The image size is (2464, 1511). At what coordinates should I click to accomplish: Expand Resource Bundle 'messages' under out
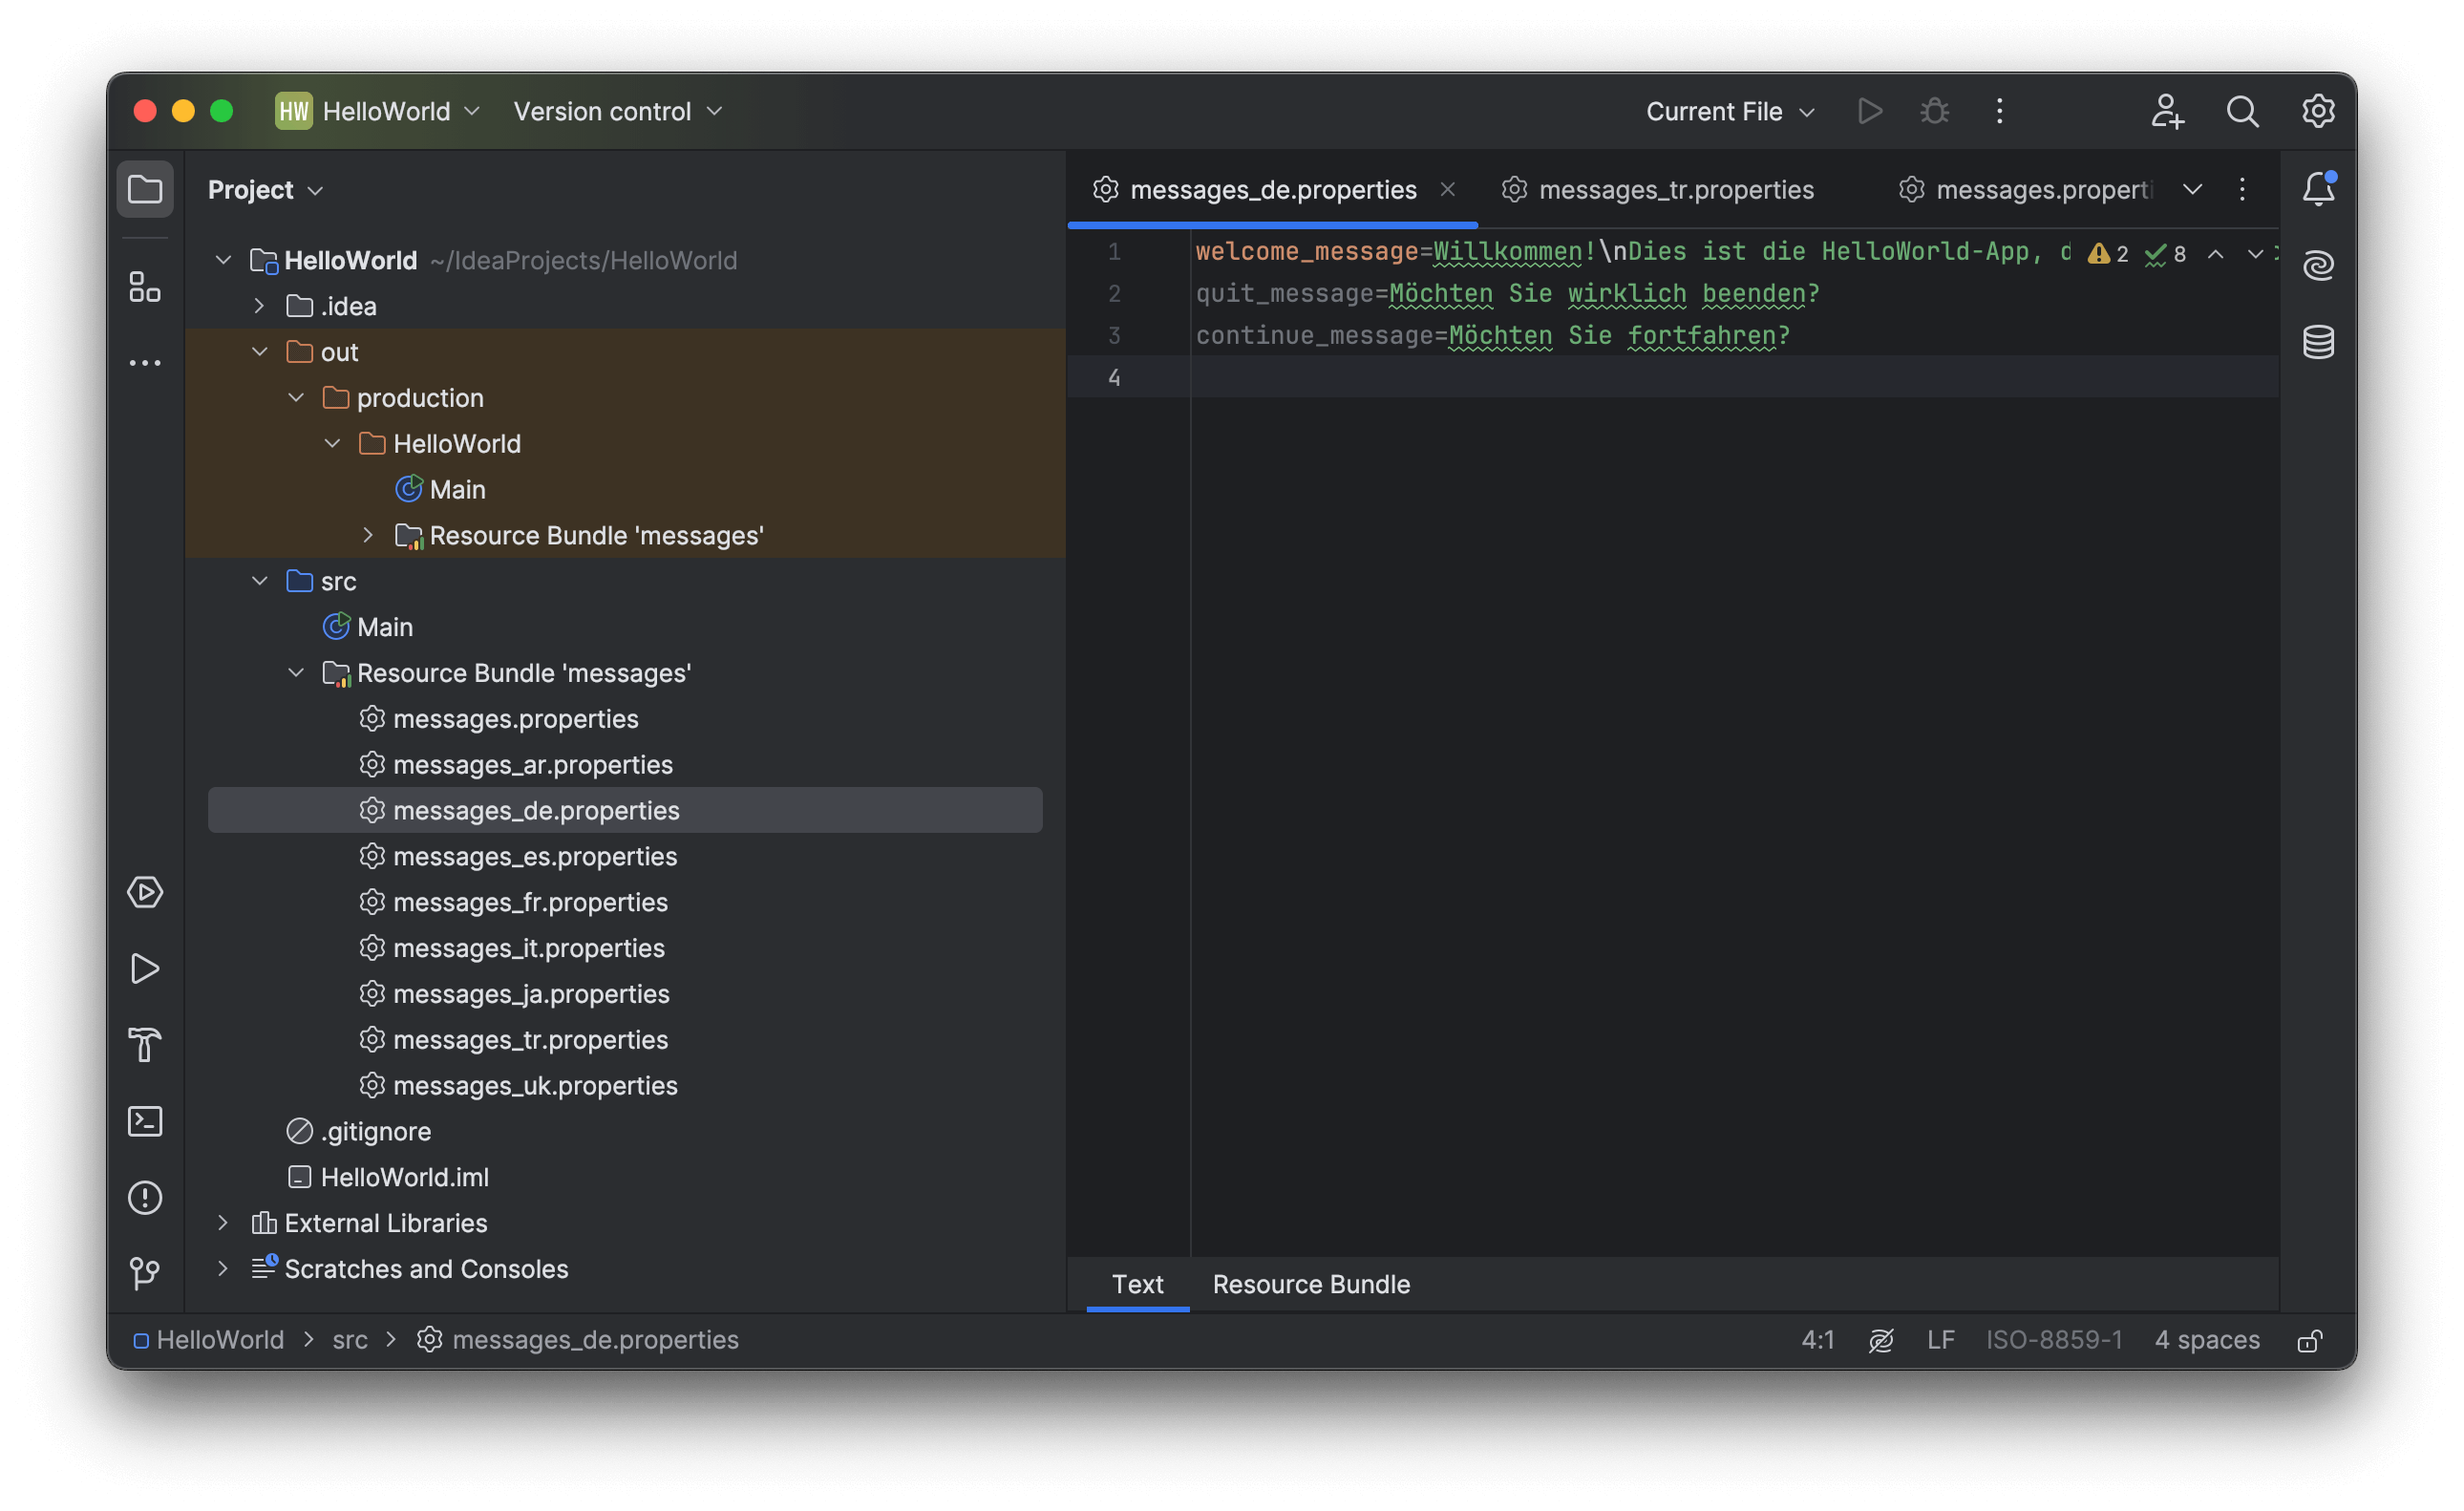point(368,535)
